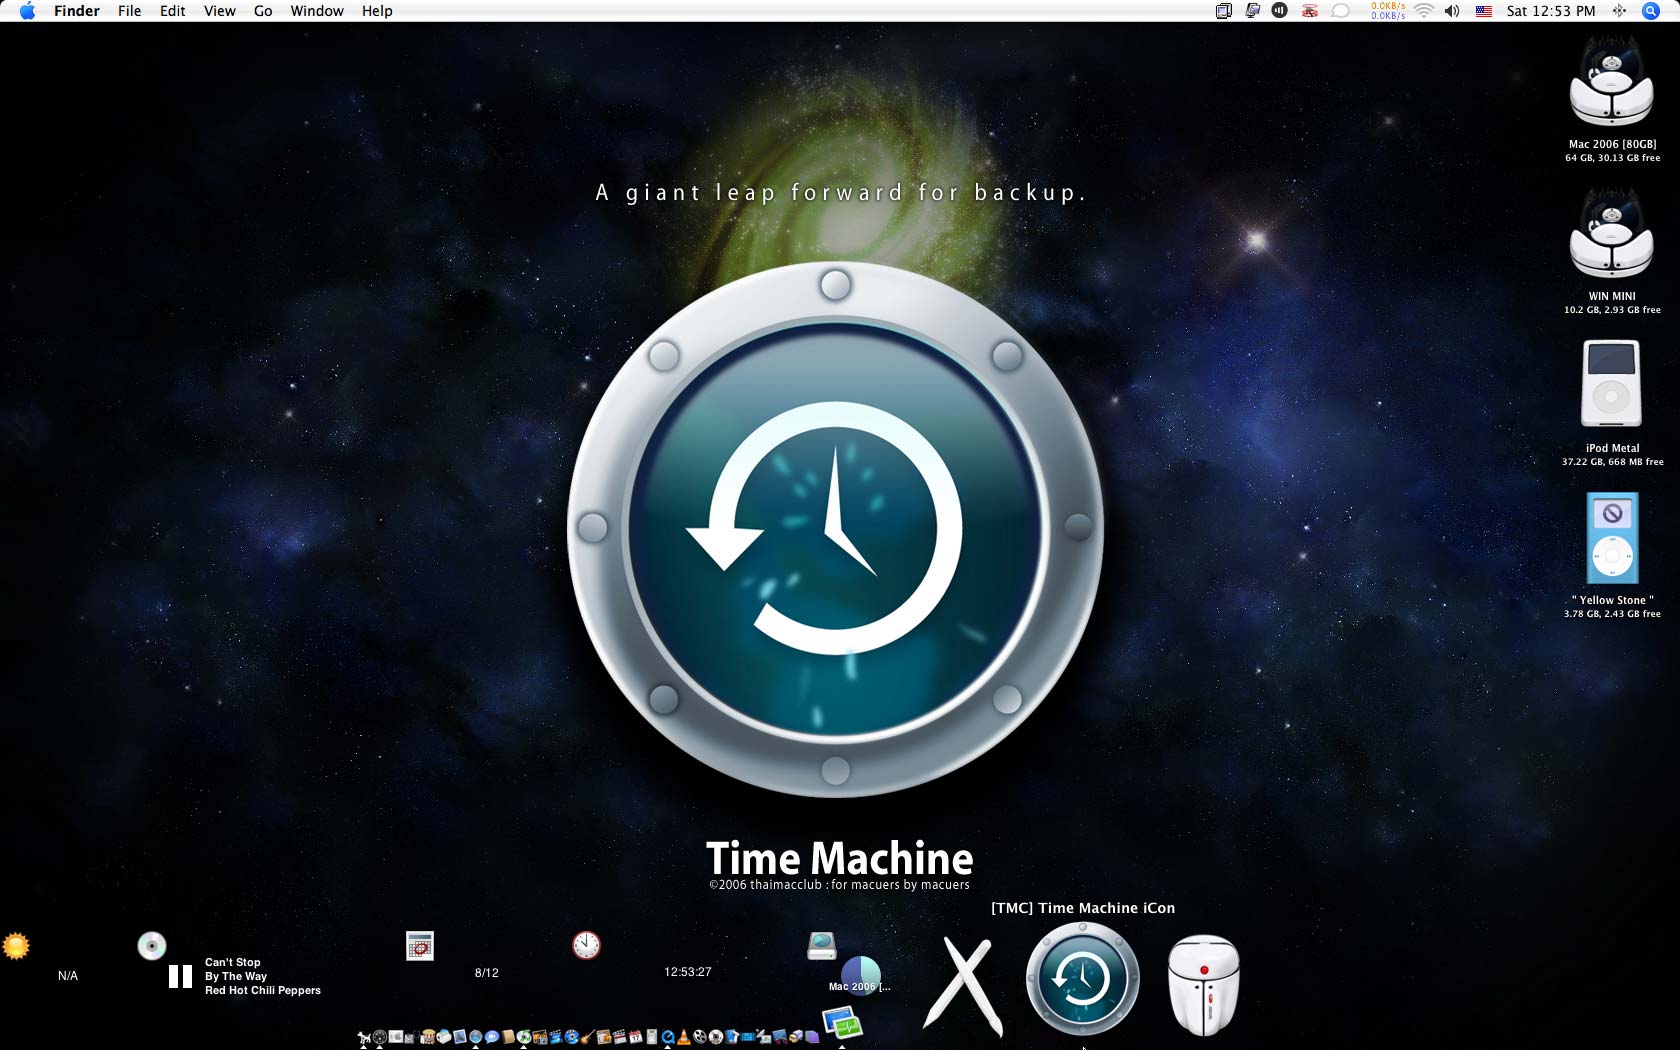Screen dimensions: 1680x1050
Task: Click the red menu bar status icon
Action: [x=1310, y=11]
